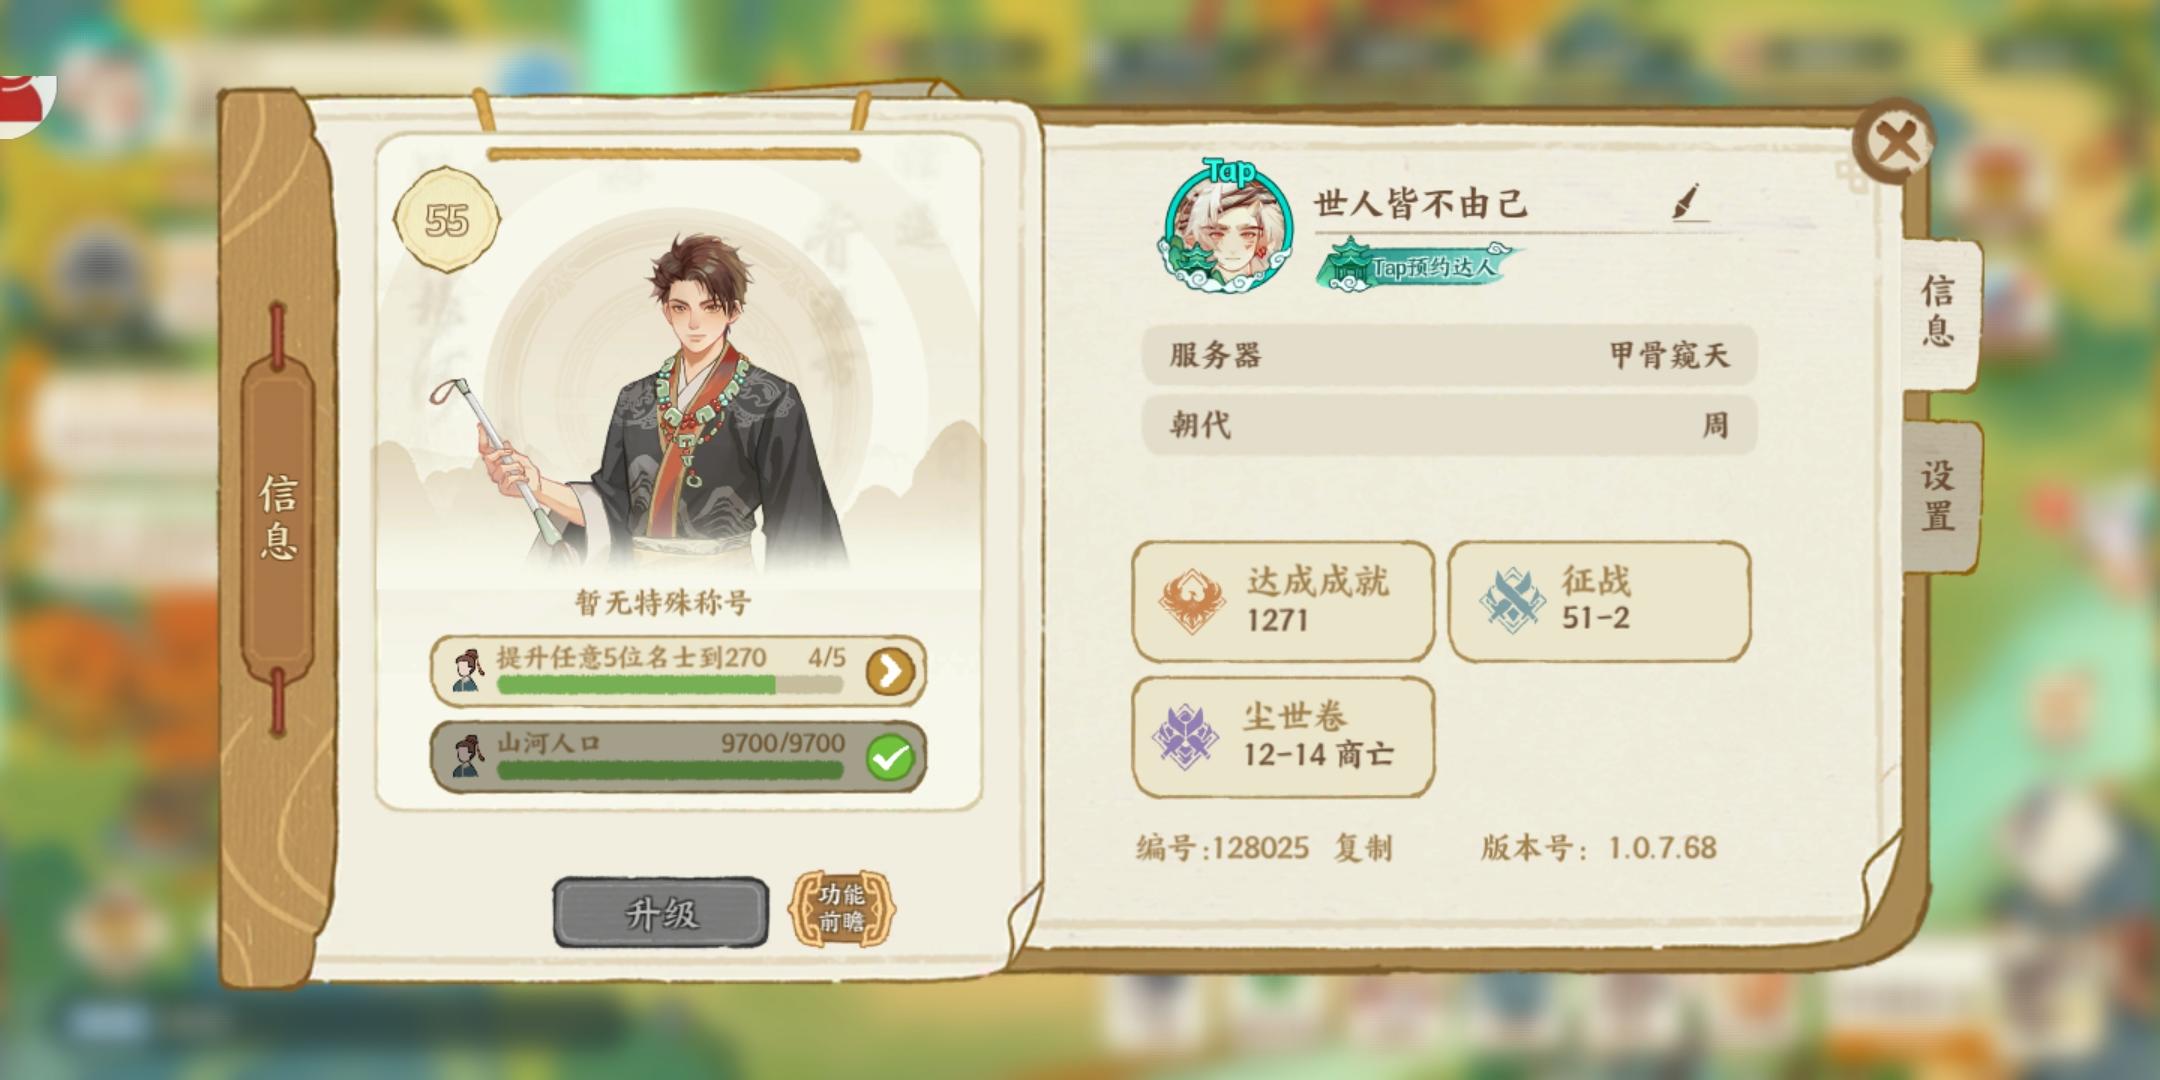The height and width of the screenshot is (1080, 2160).
Task: Tap the brush edit name icon
Action: (x=1688, y=202)
